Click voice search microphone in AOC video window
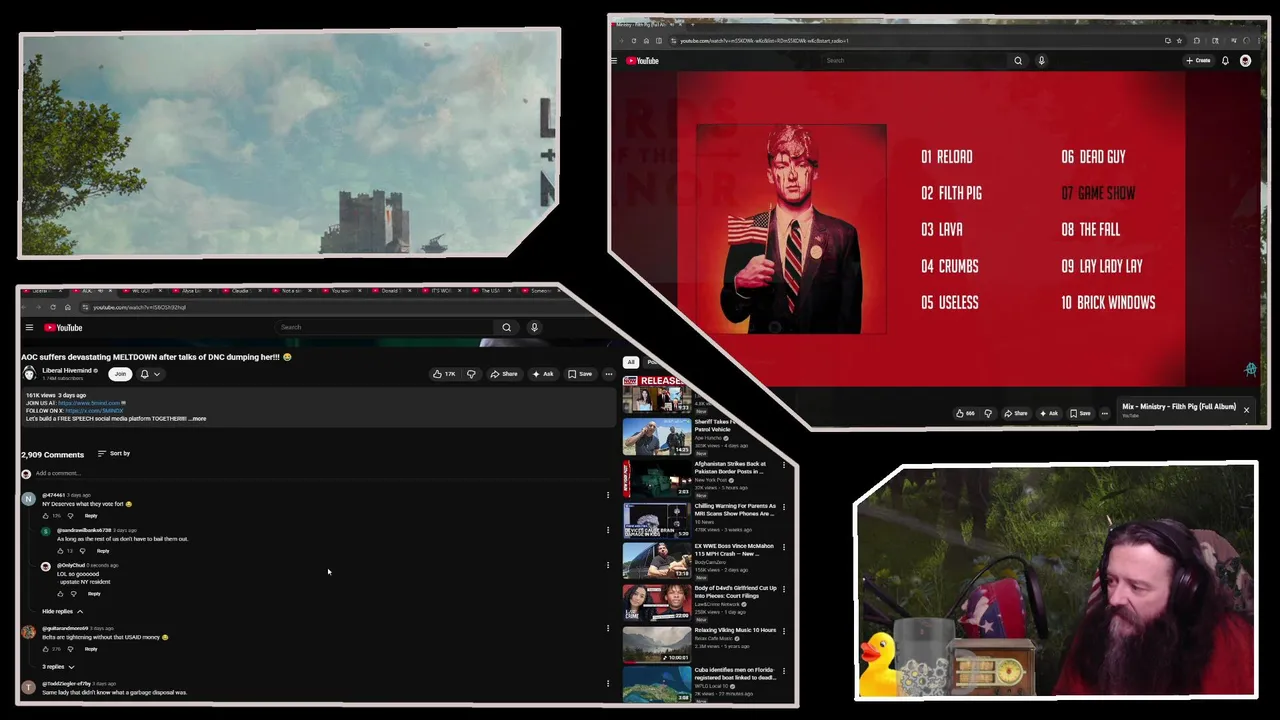This screenshot has height=720, width=1280. point(534,327)
